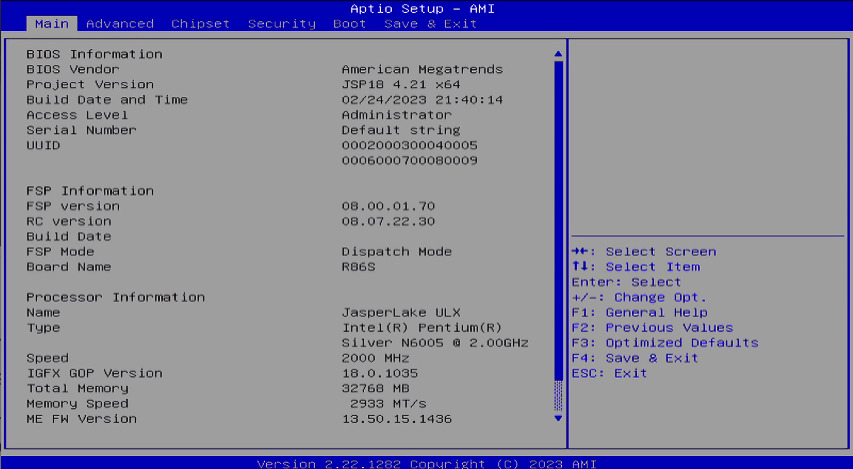Click value JSP18 4.21 x64

point(401,84)
